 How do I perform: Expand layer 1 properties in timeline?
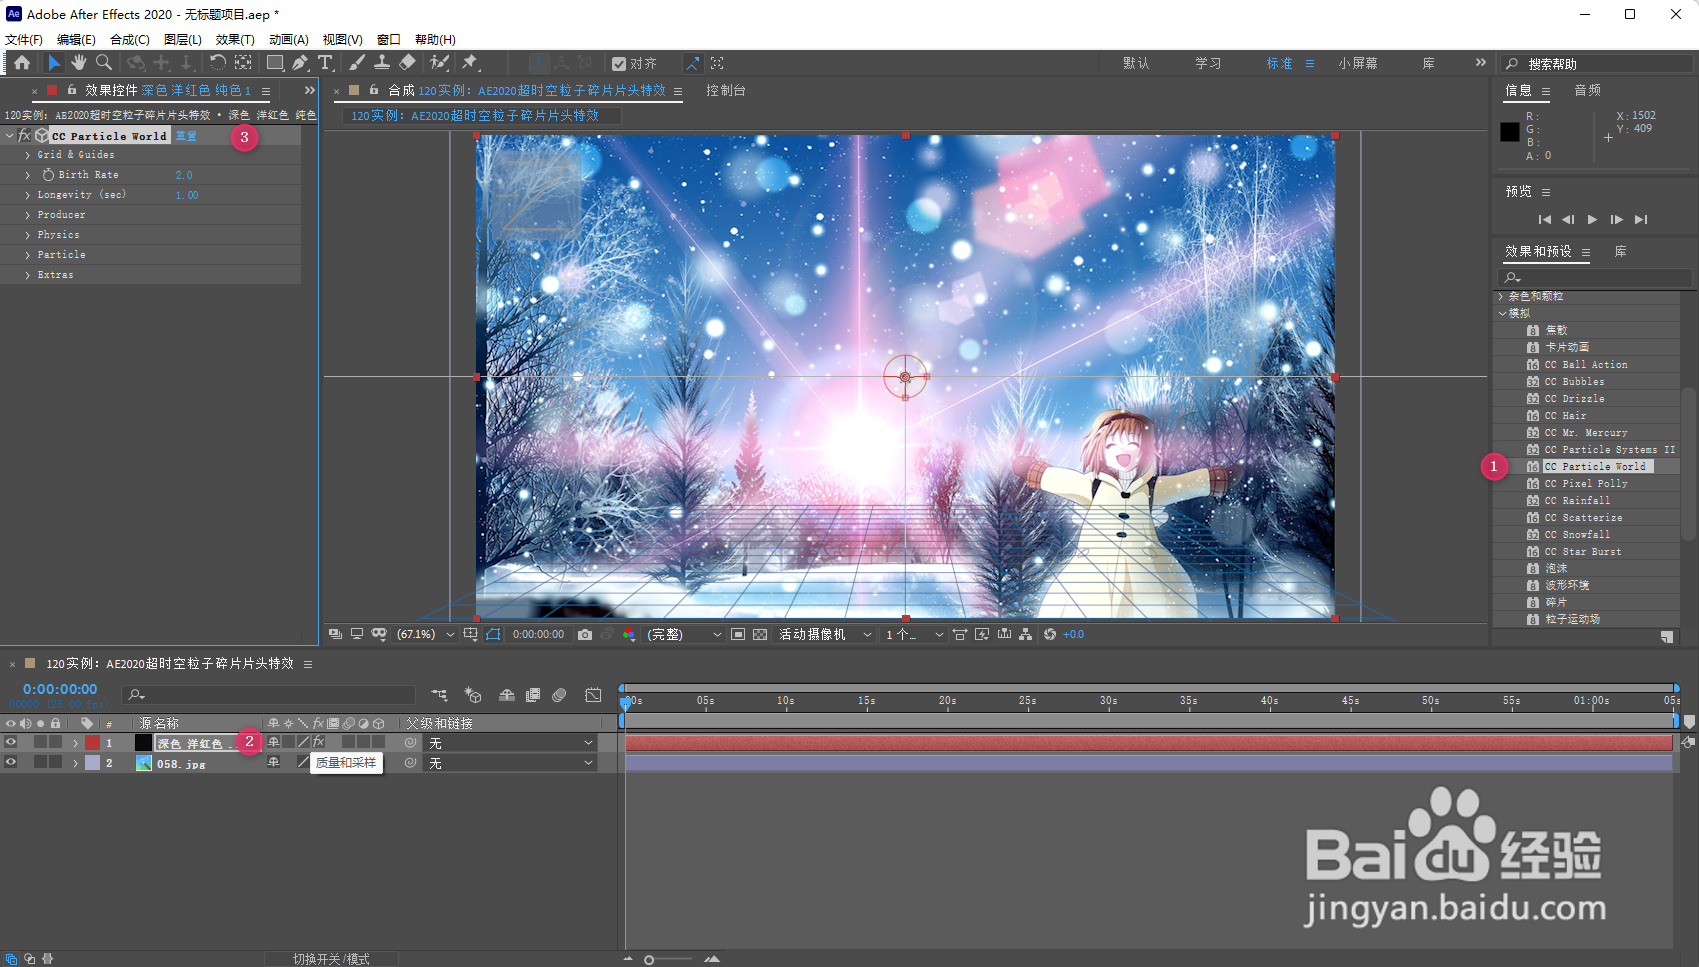[75, 743]
